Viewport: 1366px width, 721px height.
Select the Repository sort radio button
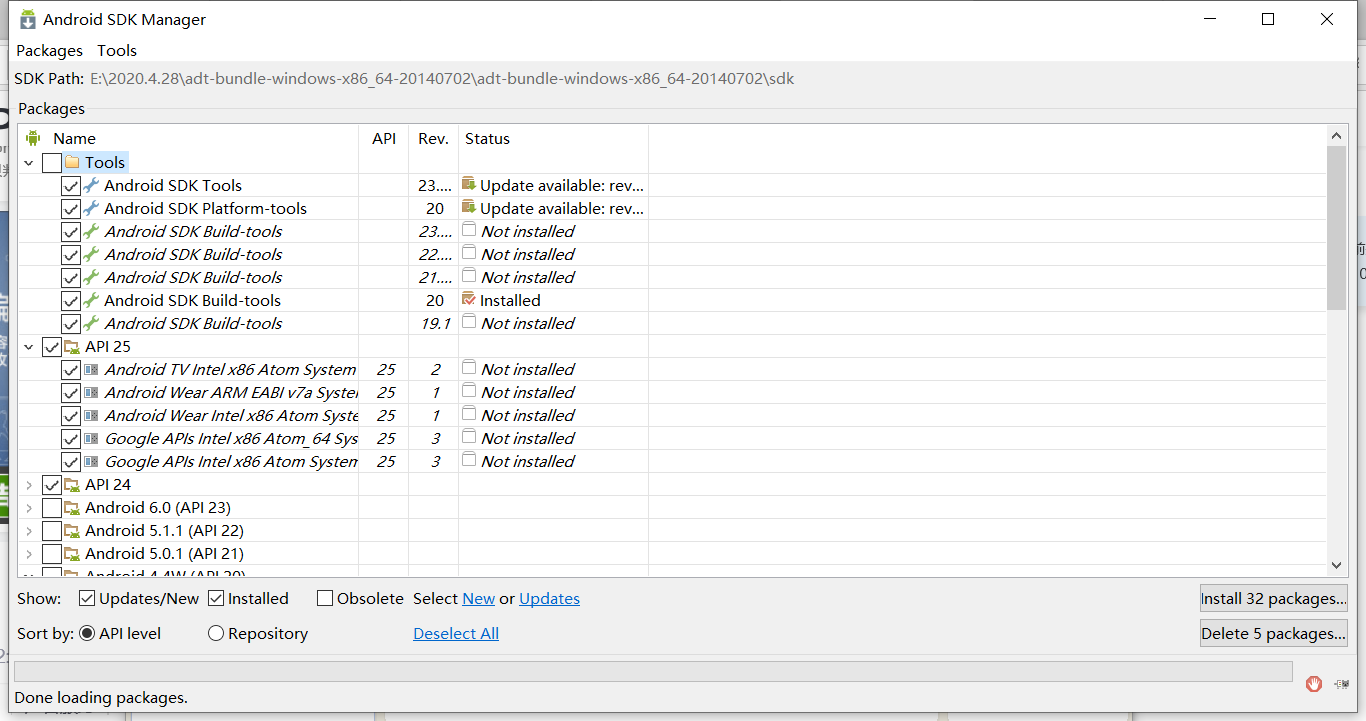click(x=216, y=633)
